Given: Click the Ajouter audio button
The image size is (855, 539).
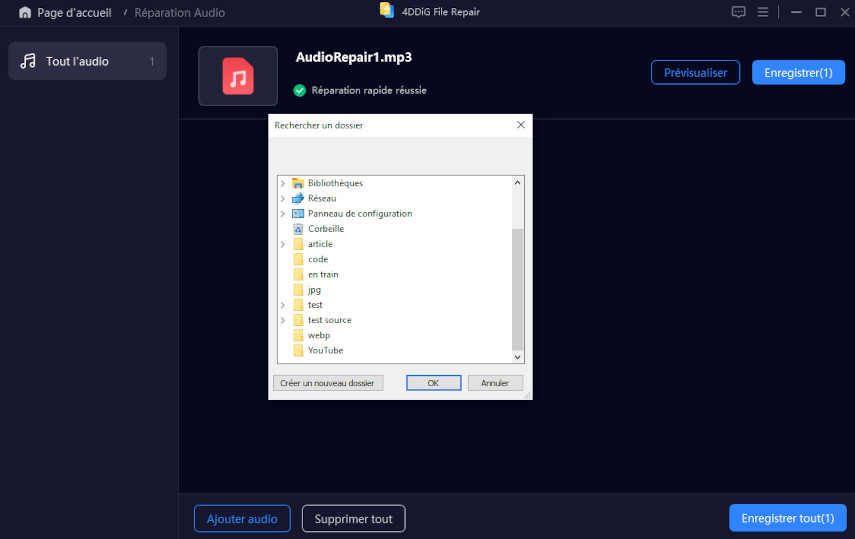Looking at the screenshot, I should pyautogui.click(x=242, y=519).
